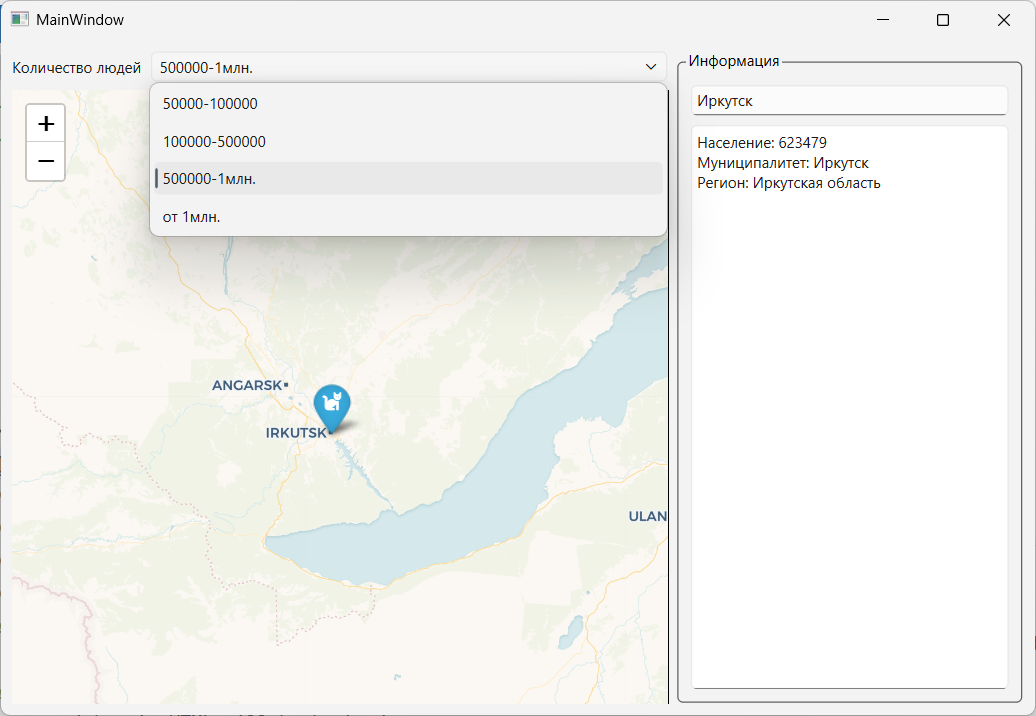Click the Население: 623479 text line
The width and height of the screenshot is (1036, 716).
[x=762, y=143]
